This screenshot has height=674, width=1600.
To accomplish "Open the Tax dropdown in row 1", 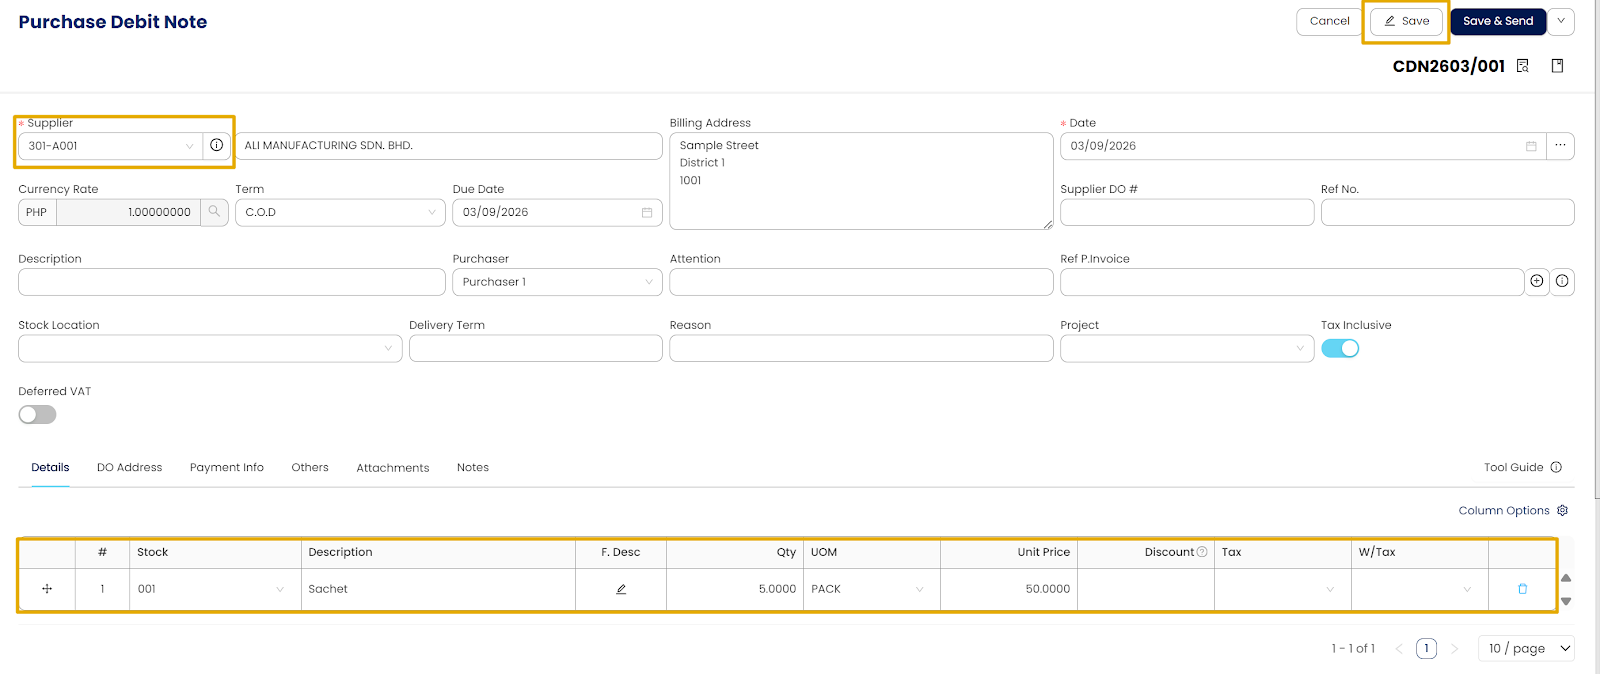I will point(1283,589).
